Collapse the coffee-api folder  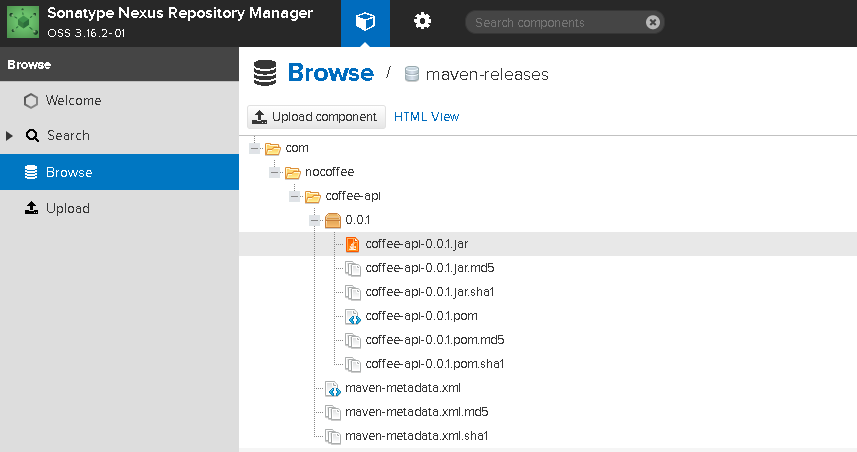[x=295, y=196]
